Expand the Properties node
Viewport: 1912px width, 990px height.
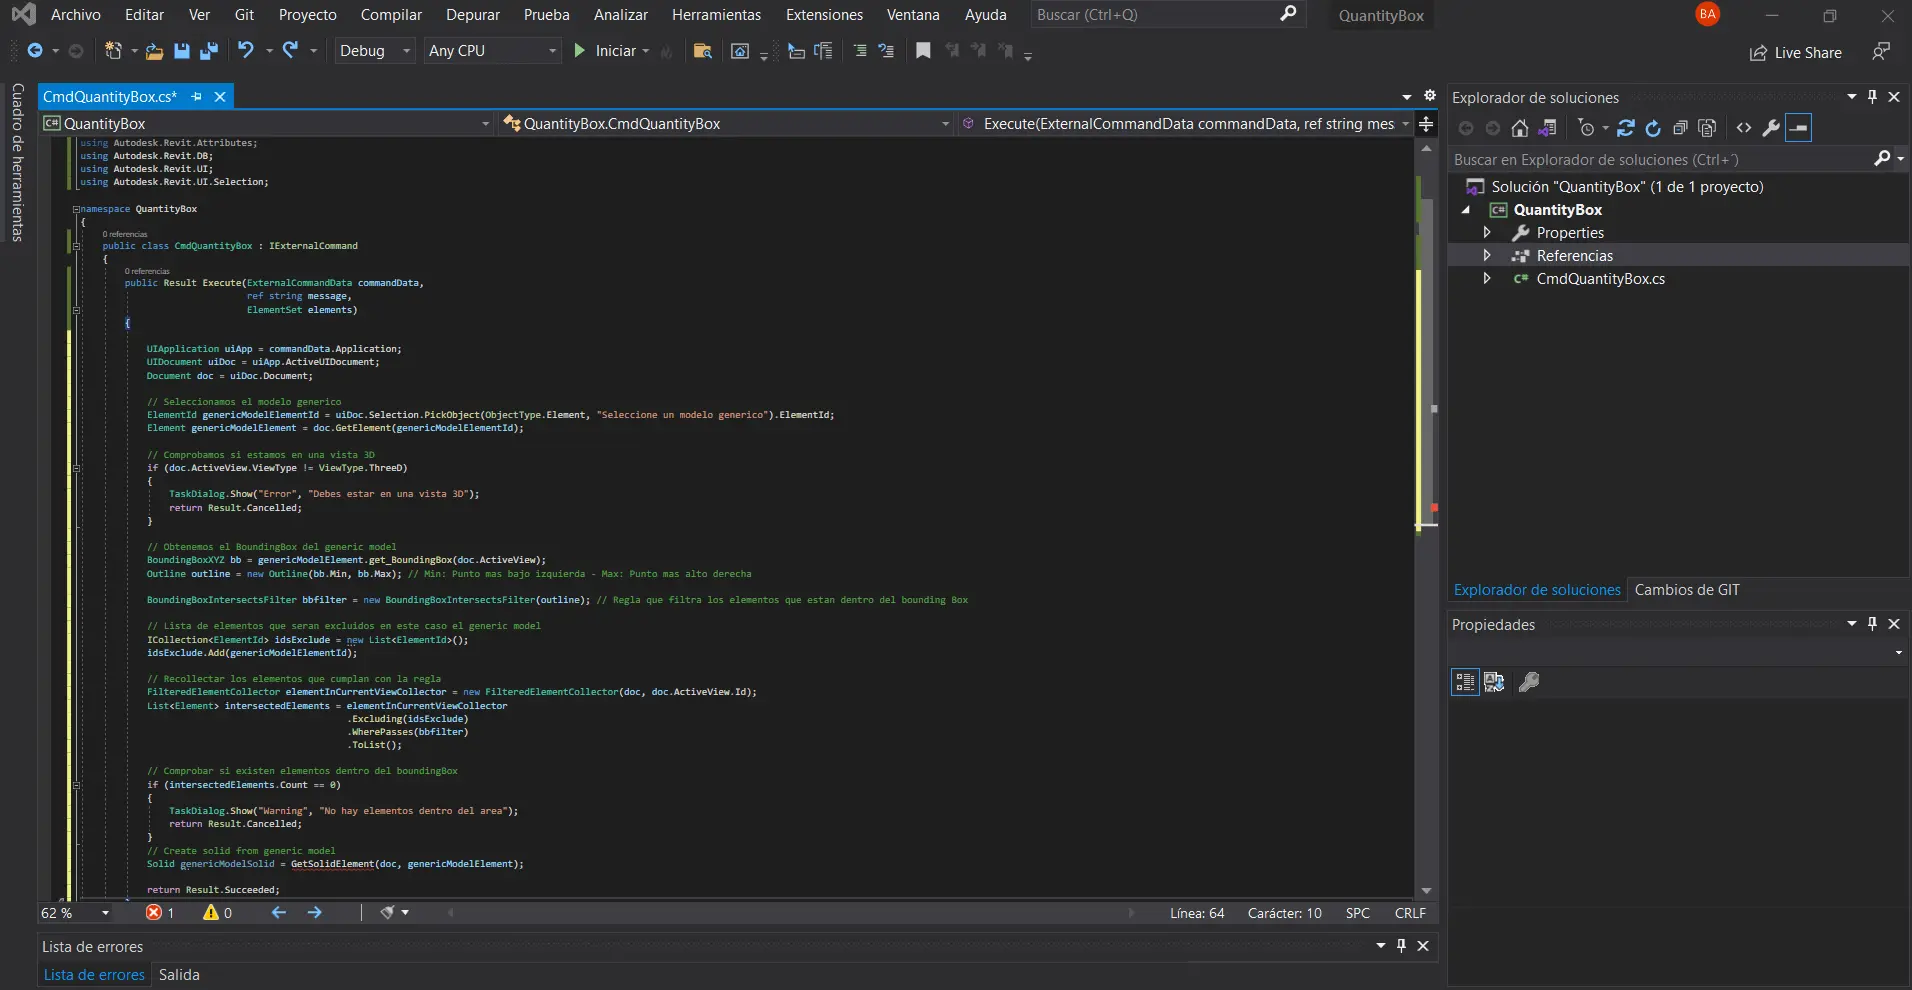pyautogui.click(x=1487, y=233)
